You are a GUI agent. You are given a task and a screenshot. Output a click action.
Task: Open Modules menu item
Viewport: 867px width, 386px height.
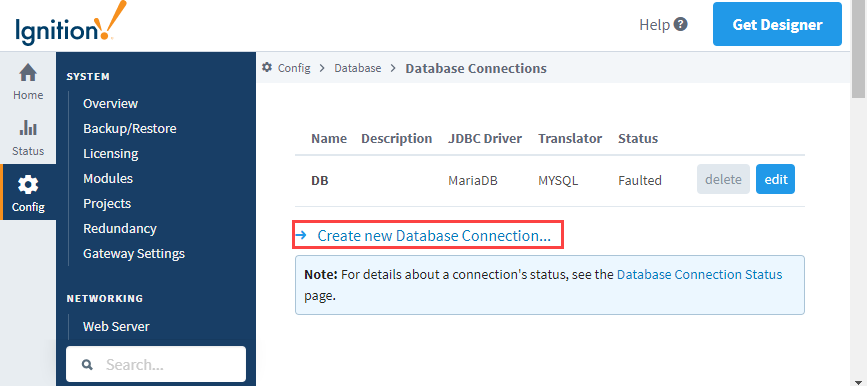pos(108,178)
